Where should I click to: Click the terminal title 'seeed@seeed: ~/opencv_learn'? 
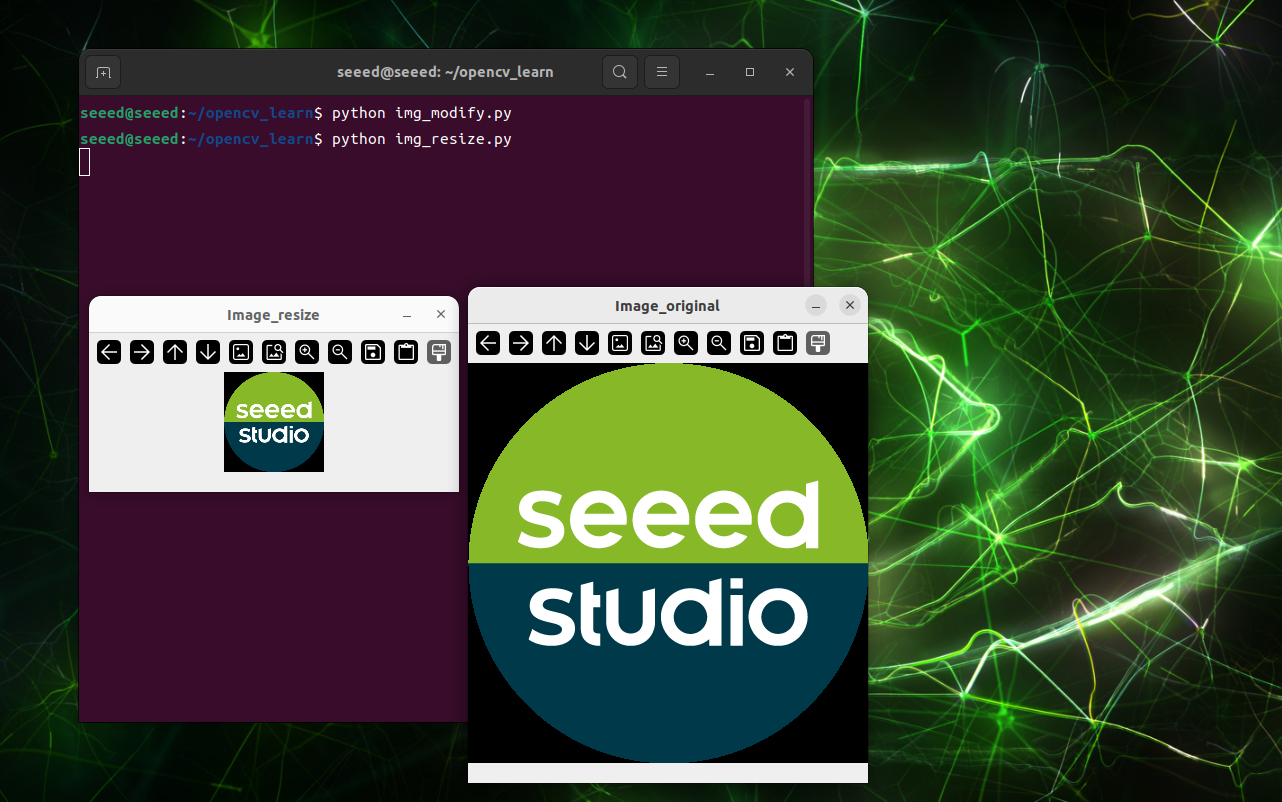445,72
